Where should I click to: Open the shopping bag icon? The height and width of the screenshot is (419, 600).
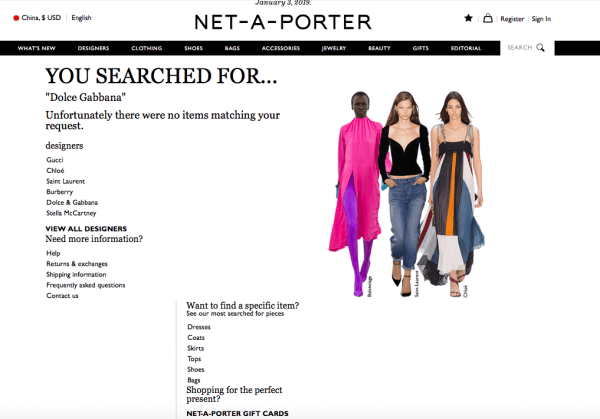(488, 18)
